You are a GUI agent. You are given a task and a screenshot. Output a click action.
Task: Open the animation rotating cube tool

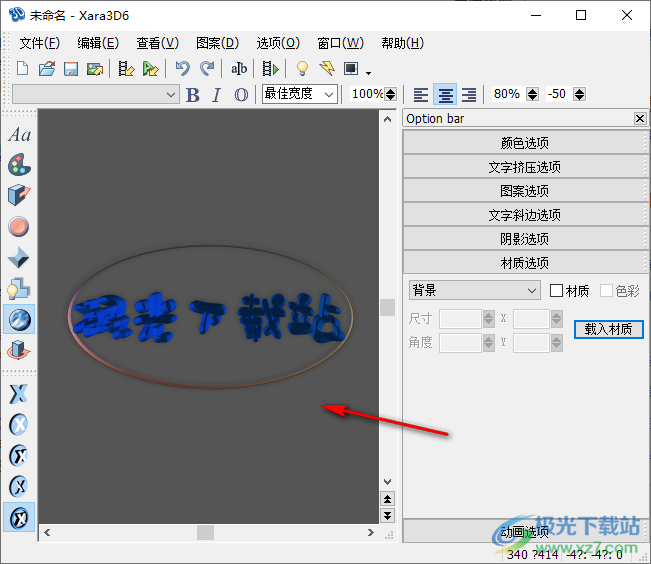point(19,351)
